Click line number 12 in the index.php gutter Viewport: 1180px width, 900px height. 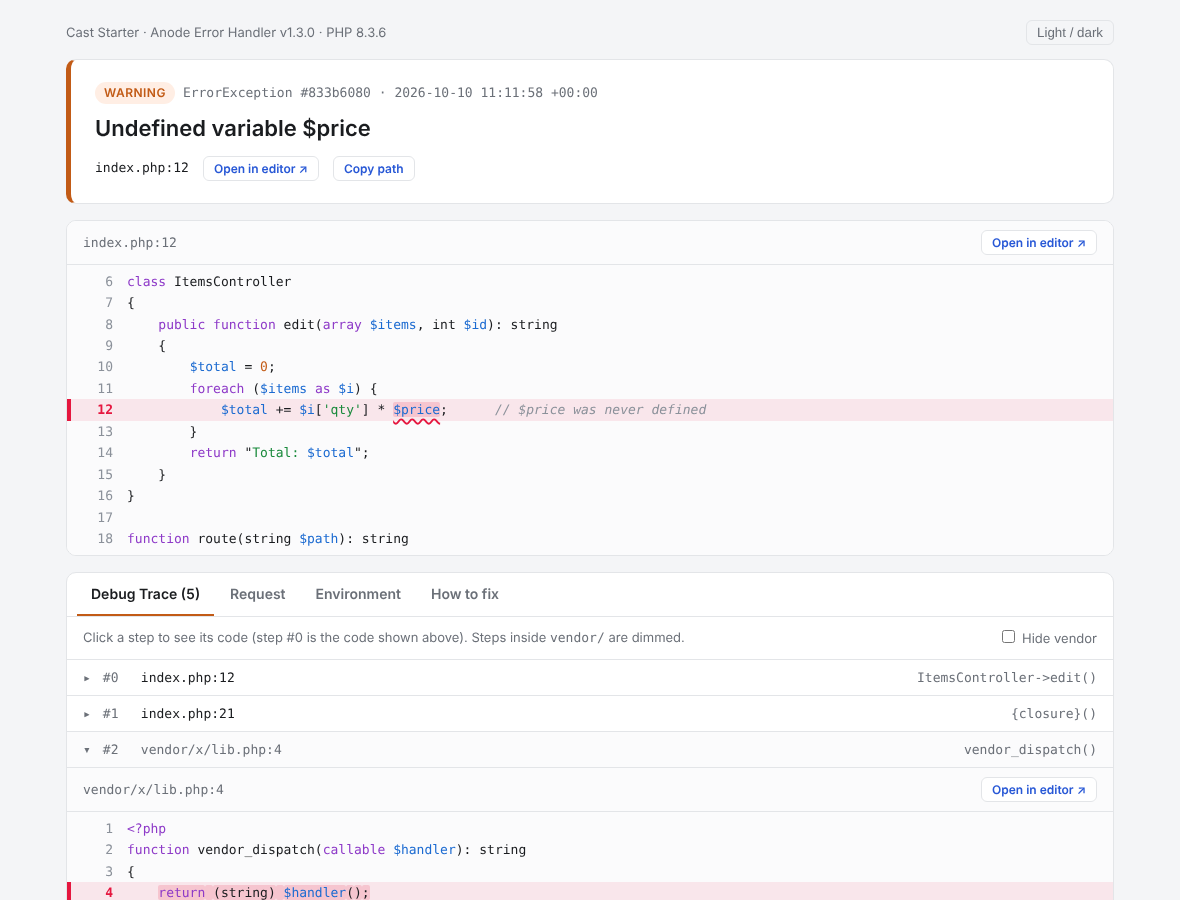point(105,409)
